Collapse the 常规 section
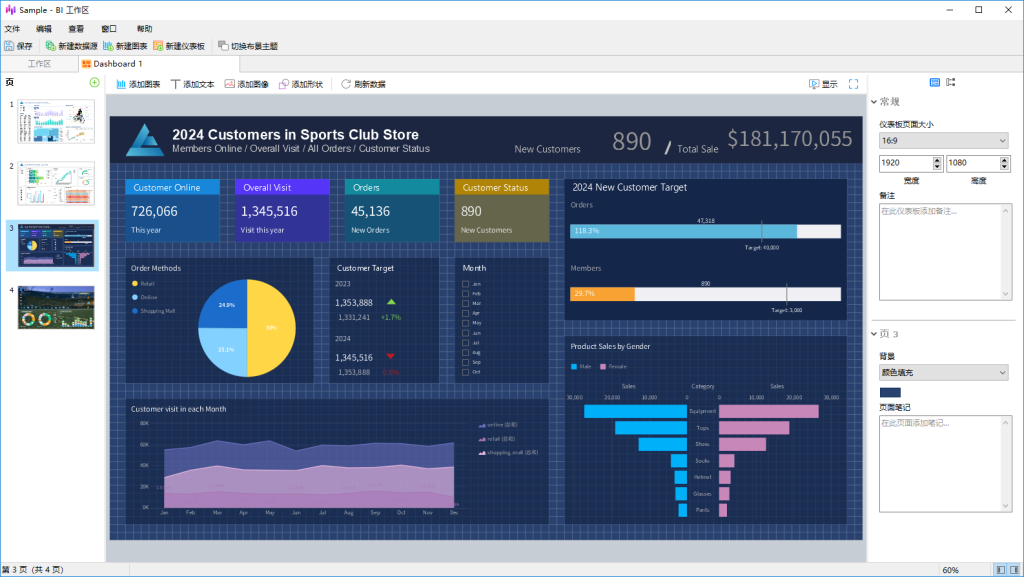The height and width of the screenshot is (577, 1024). [875, 102]
